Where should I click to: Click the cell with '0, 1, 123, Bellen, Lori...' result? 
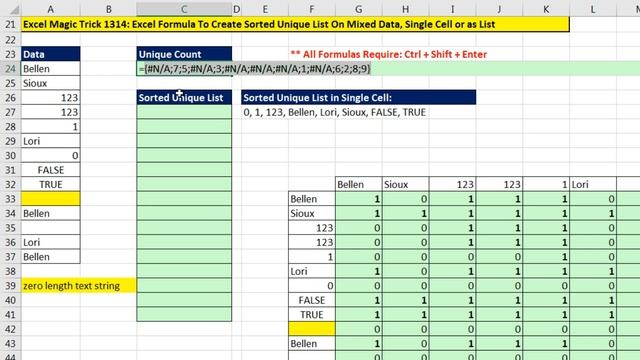click(335, 112)
